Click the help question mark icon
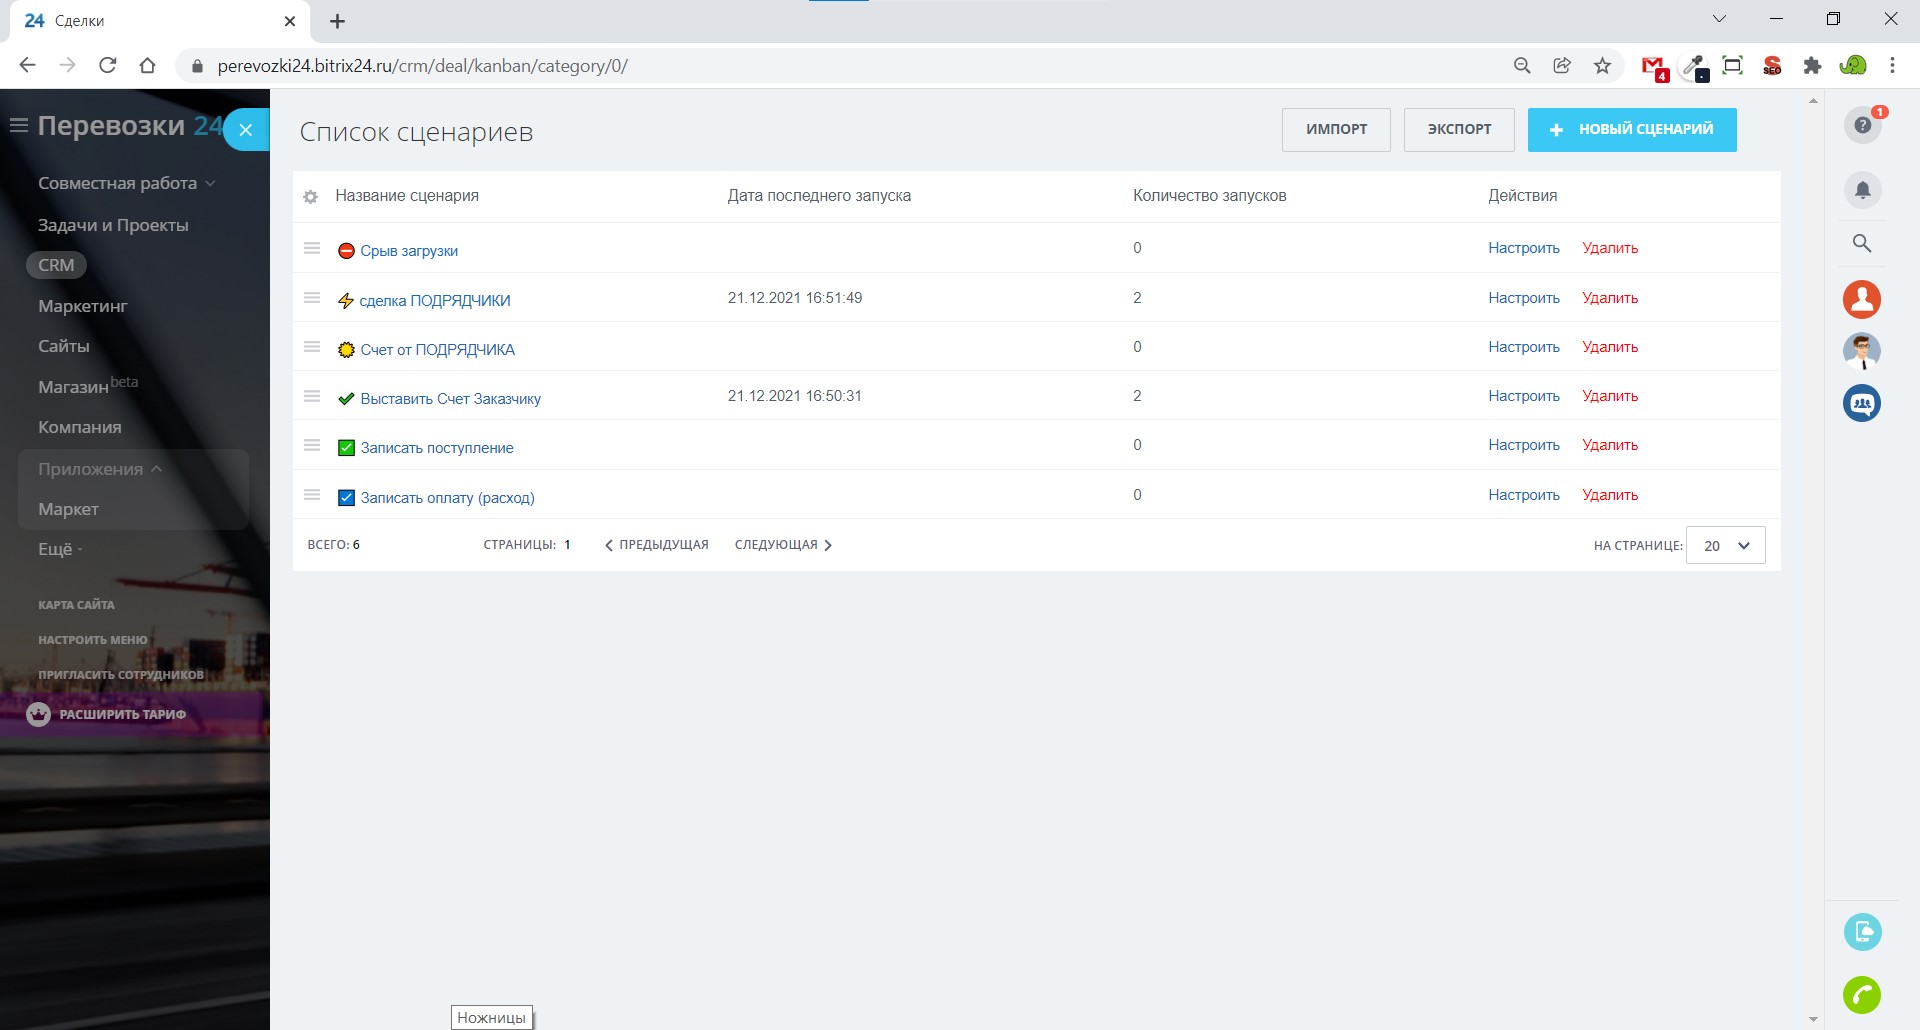 click(1862, 126)
